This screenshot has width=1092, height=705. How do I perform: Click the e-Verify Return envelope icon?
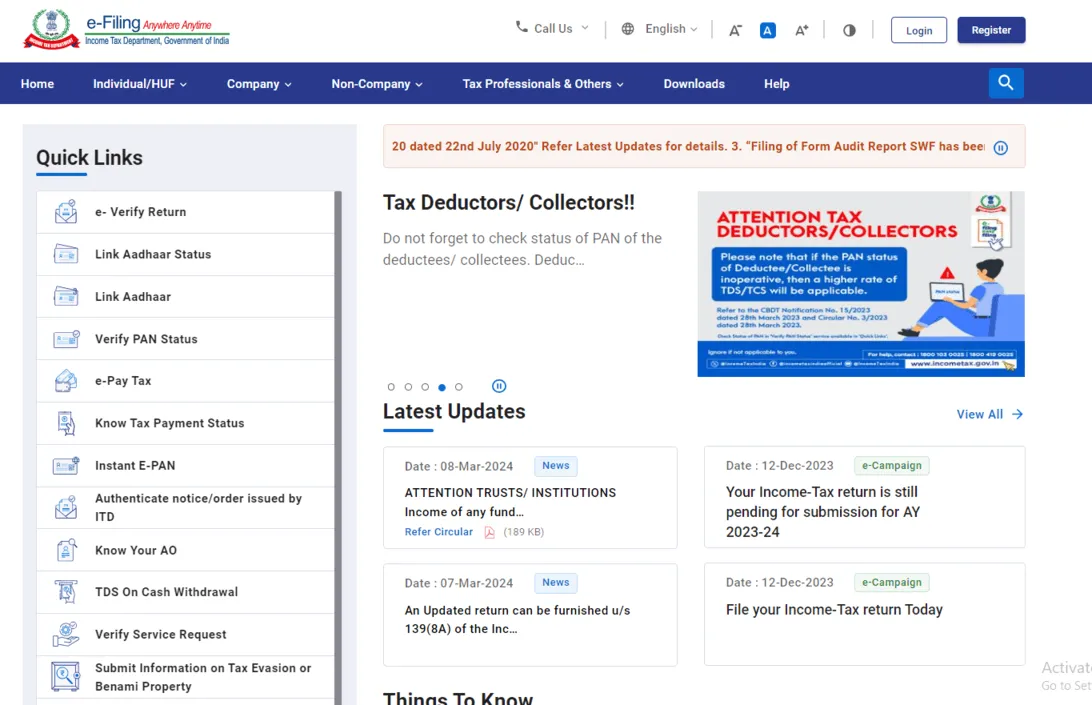pos(66,212)
